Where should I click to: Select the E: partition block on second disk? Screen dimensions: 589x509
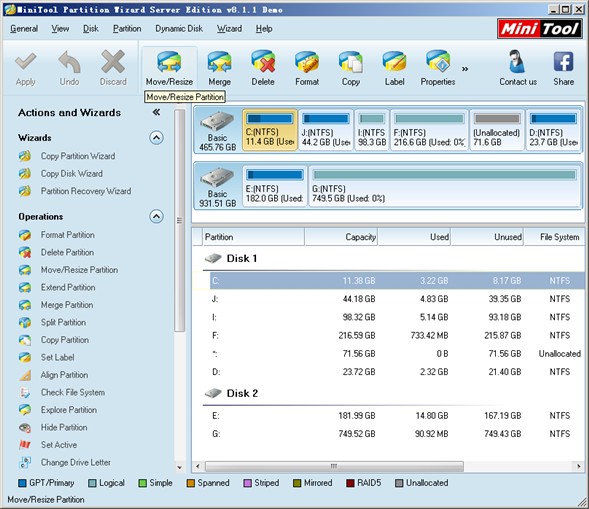point(275,186)
